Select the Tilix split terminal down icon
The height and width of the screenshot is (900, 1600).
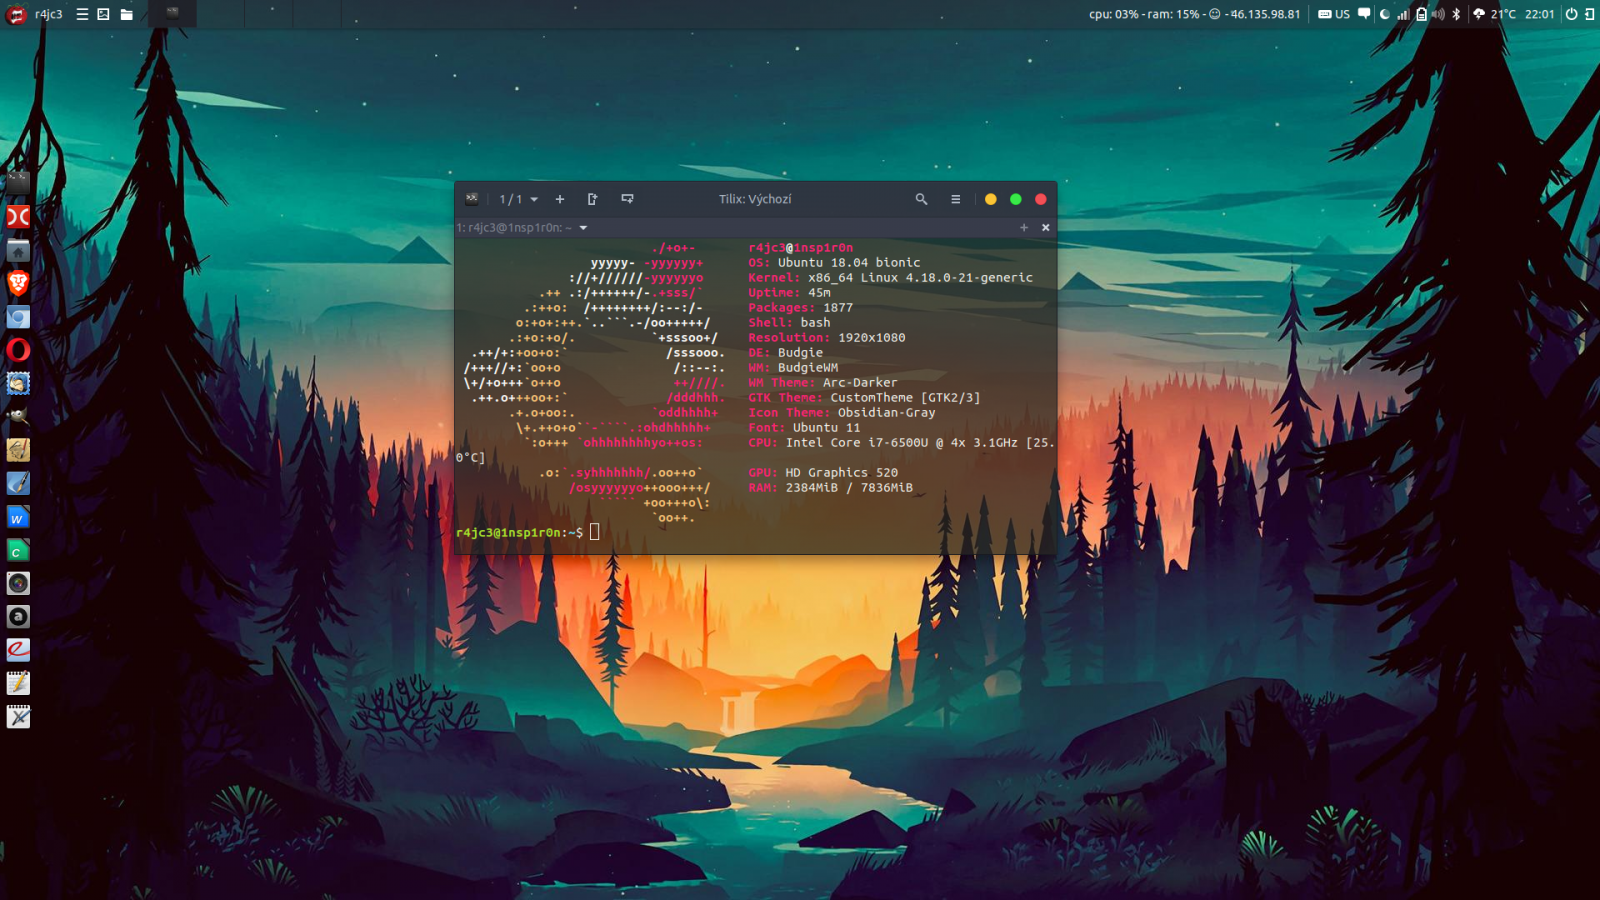coord(628,199)
